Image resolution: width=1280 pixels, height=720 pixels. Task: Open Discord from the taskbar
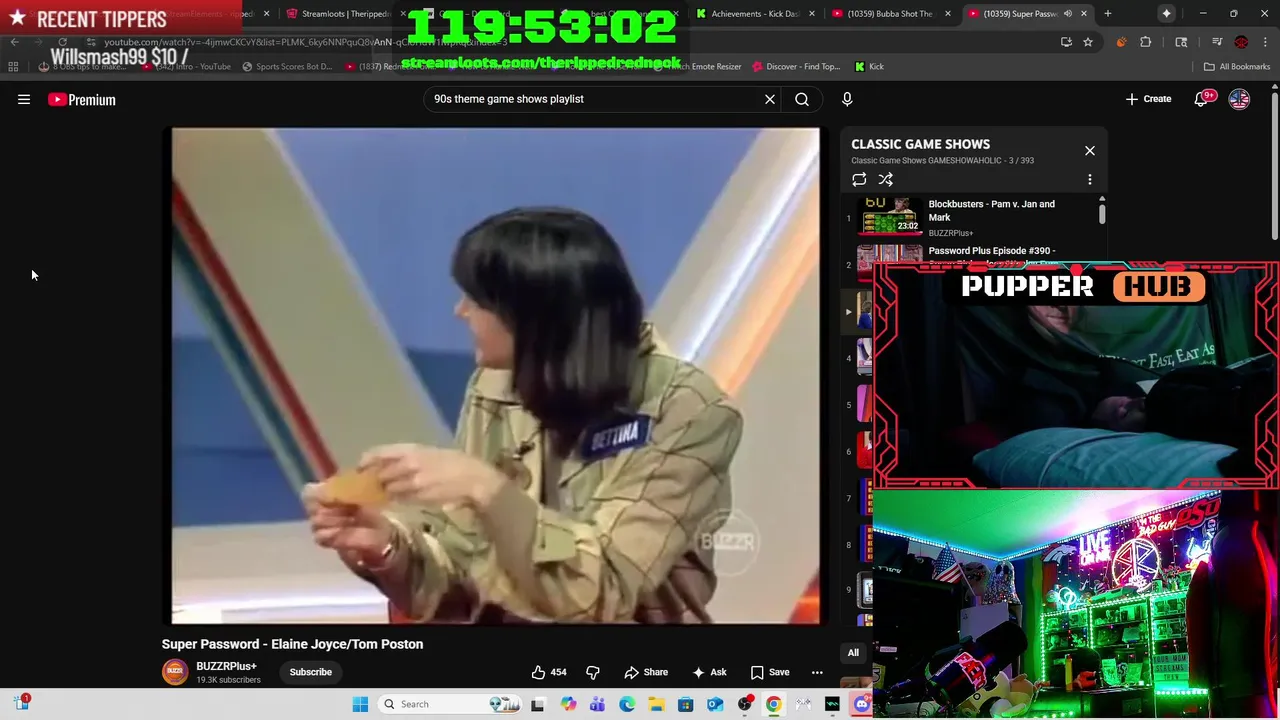(861, 704)
